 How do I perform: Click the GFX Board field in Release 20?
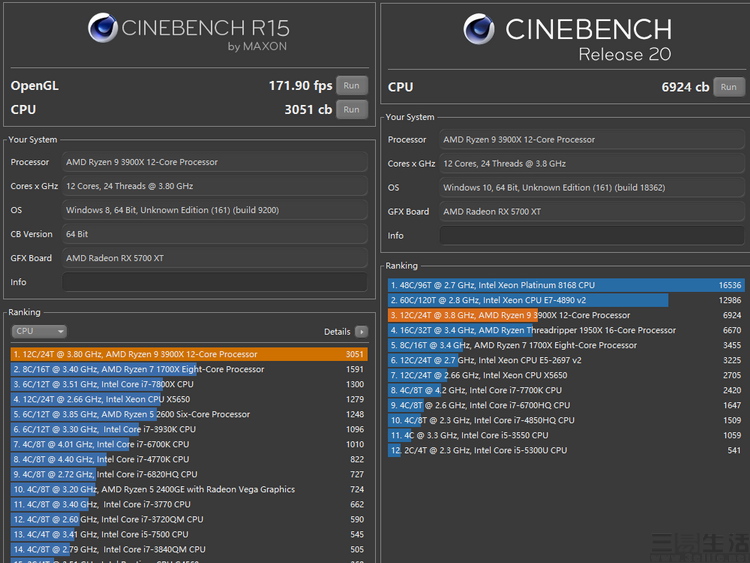tap(592, 211)
